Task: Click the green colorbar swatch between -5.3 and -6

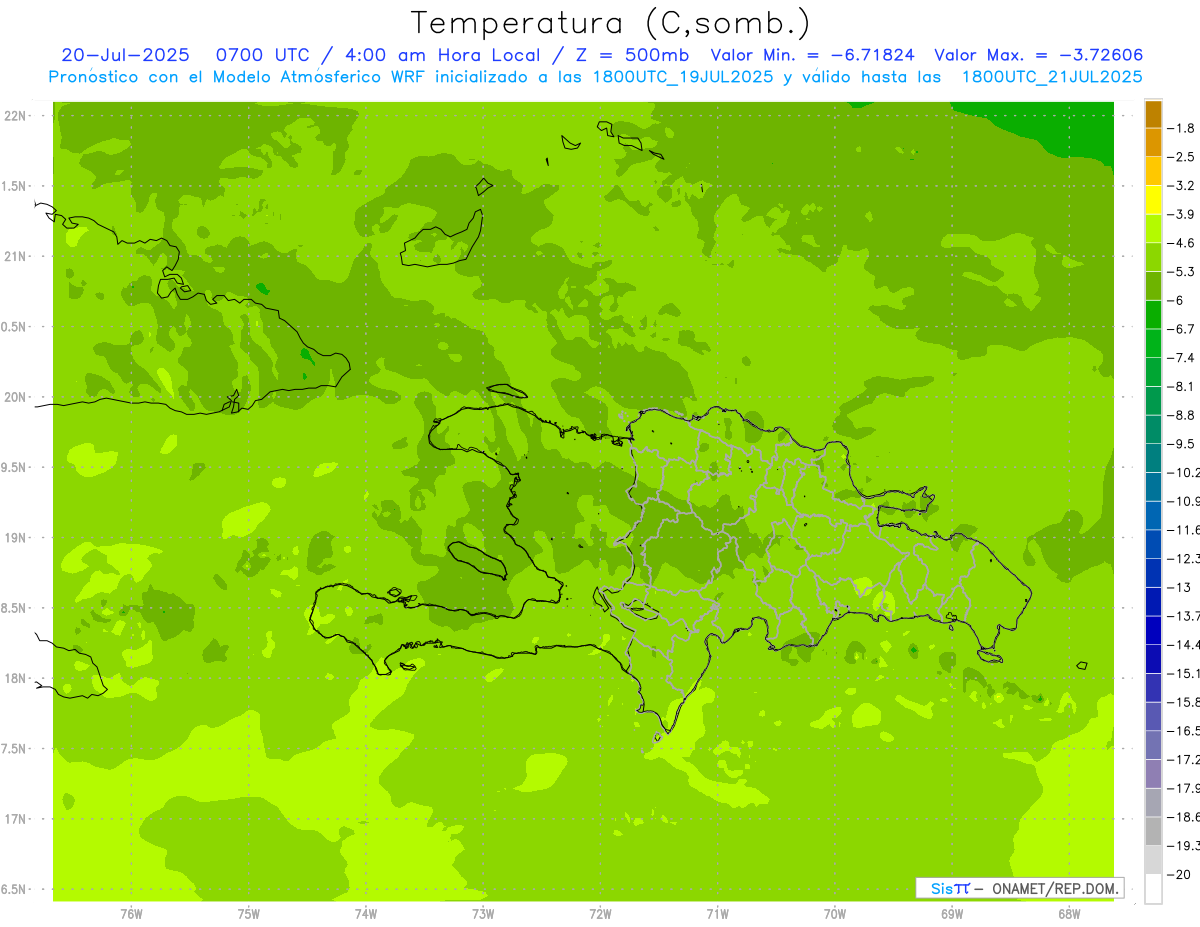Action: click(1153, 286)
